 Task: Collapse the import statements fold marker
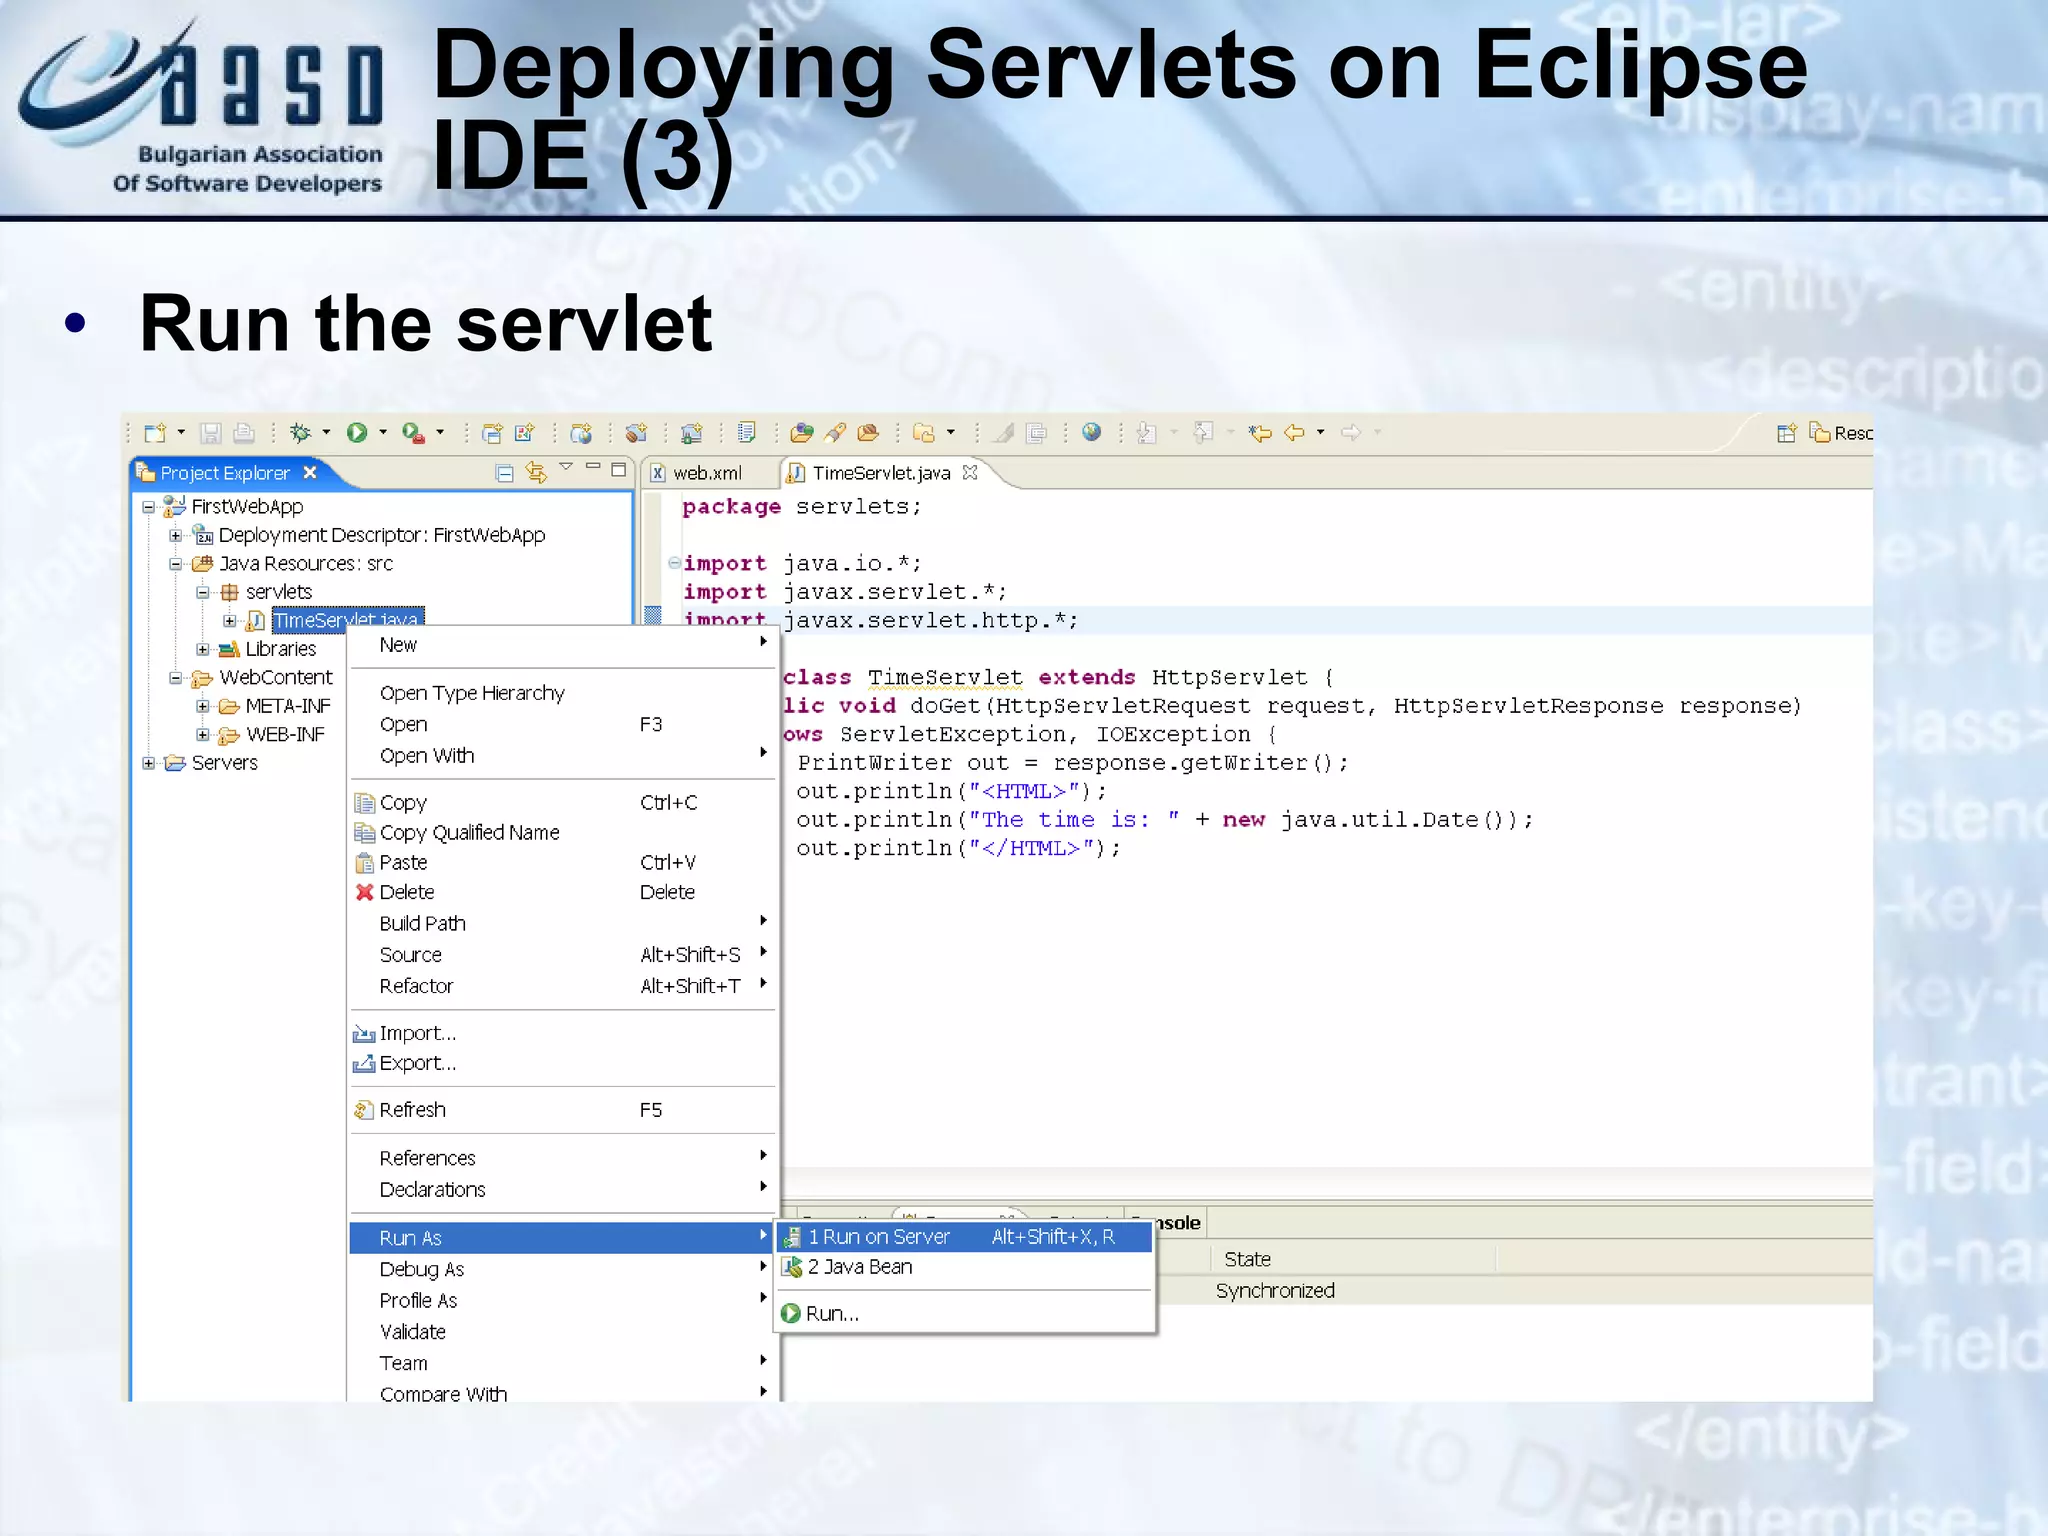[x=674, y=563]
